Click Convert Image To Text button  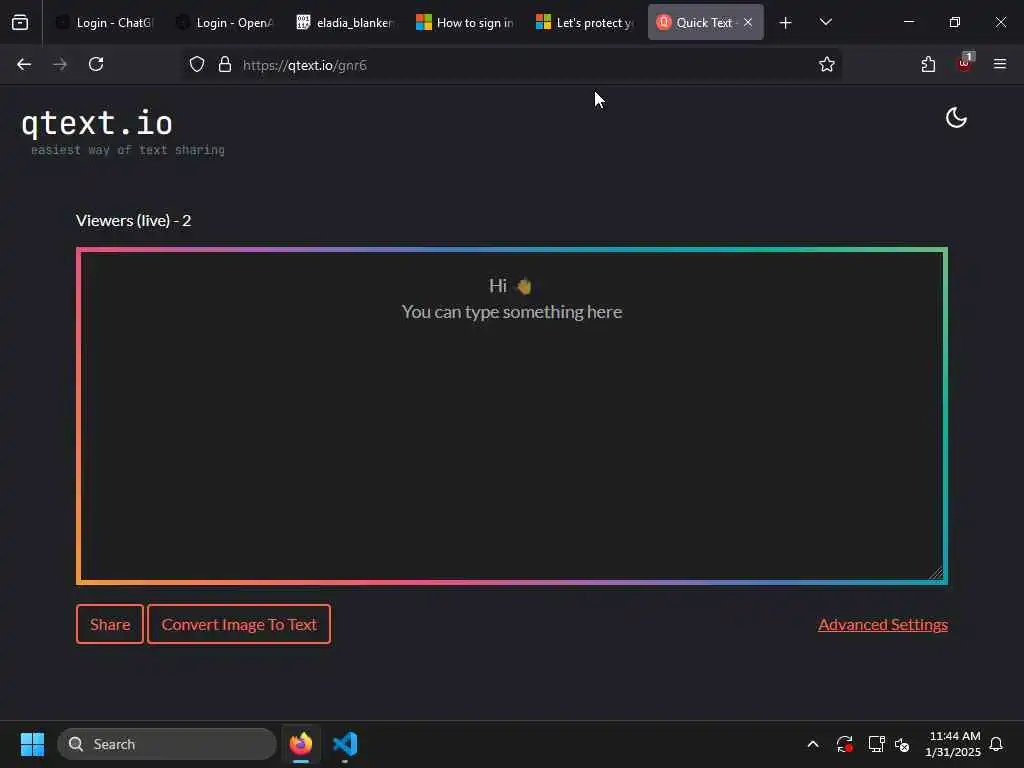(x=239, y=624)
